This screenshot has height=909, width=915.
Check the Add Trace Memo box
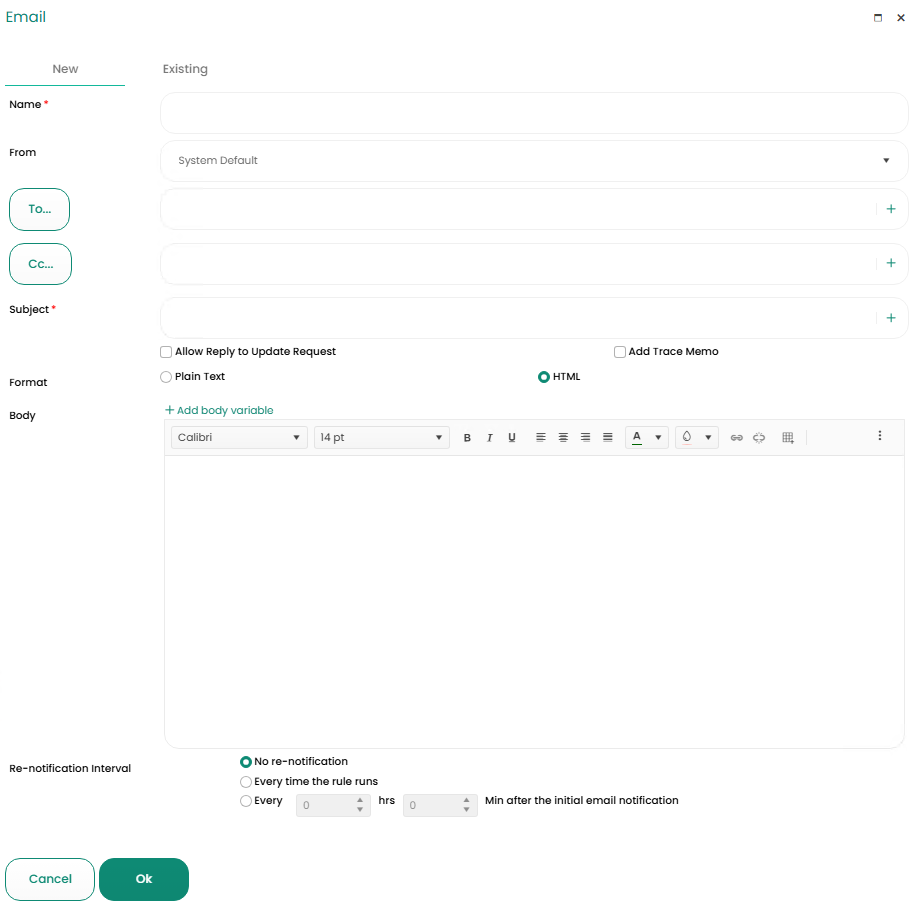point(620,352)
